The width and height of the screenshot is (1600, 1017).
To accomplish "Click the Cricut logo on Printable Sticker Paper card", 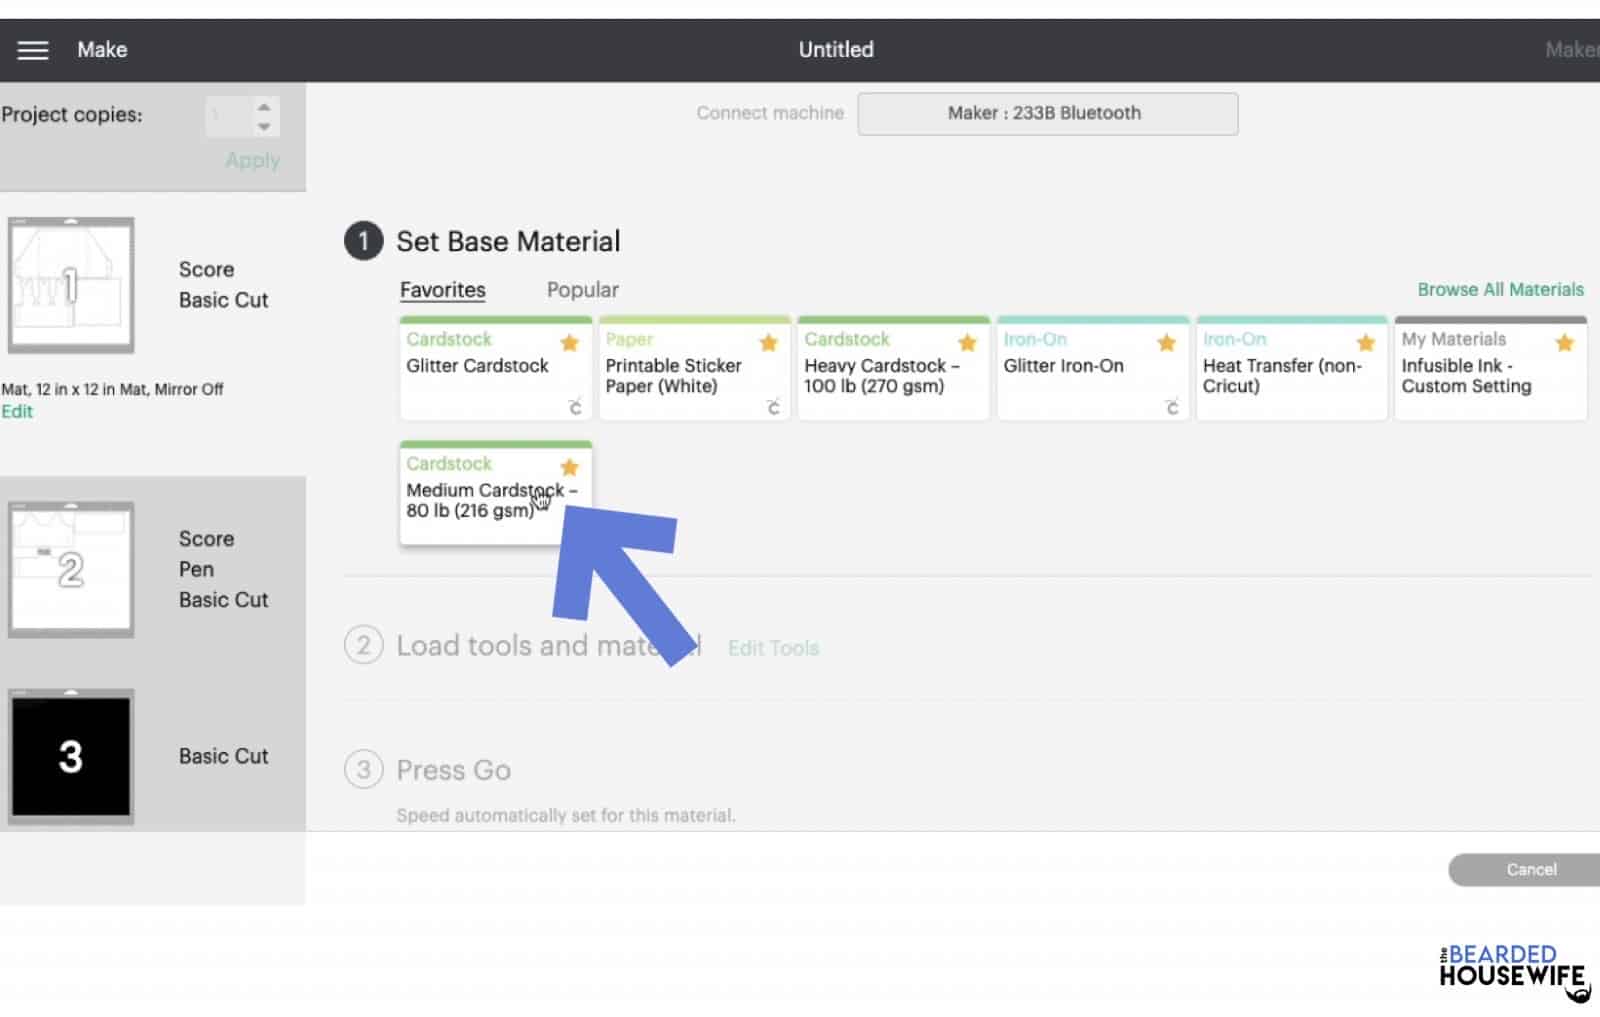I will point(773,407).
